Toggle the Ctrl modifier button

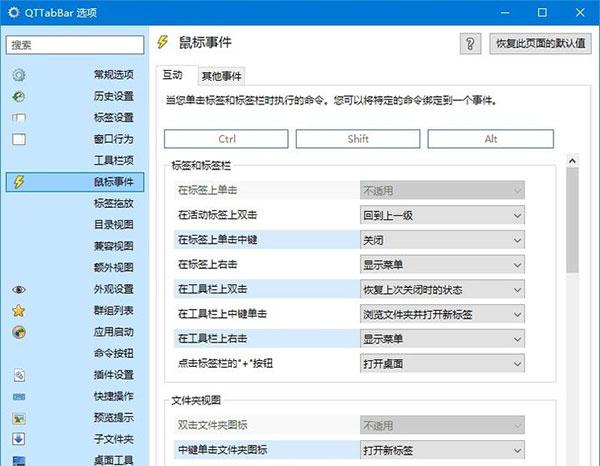(226, 139)
